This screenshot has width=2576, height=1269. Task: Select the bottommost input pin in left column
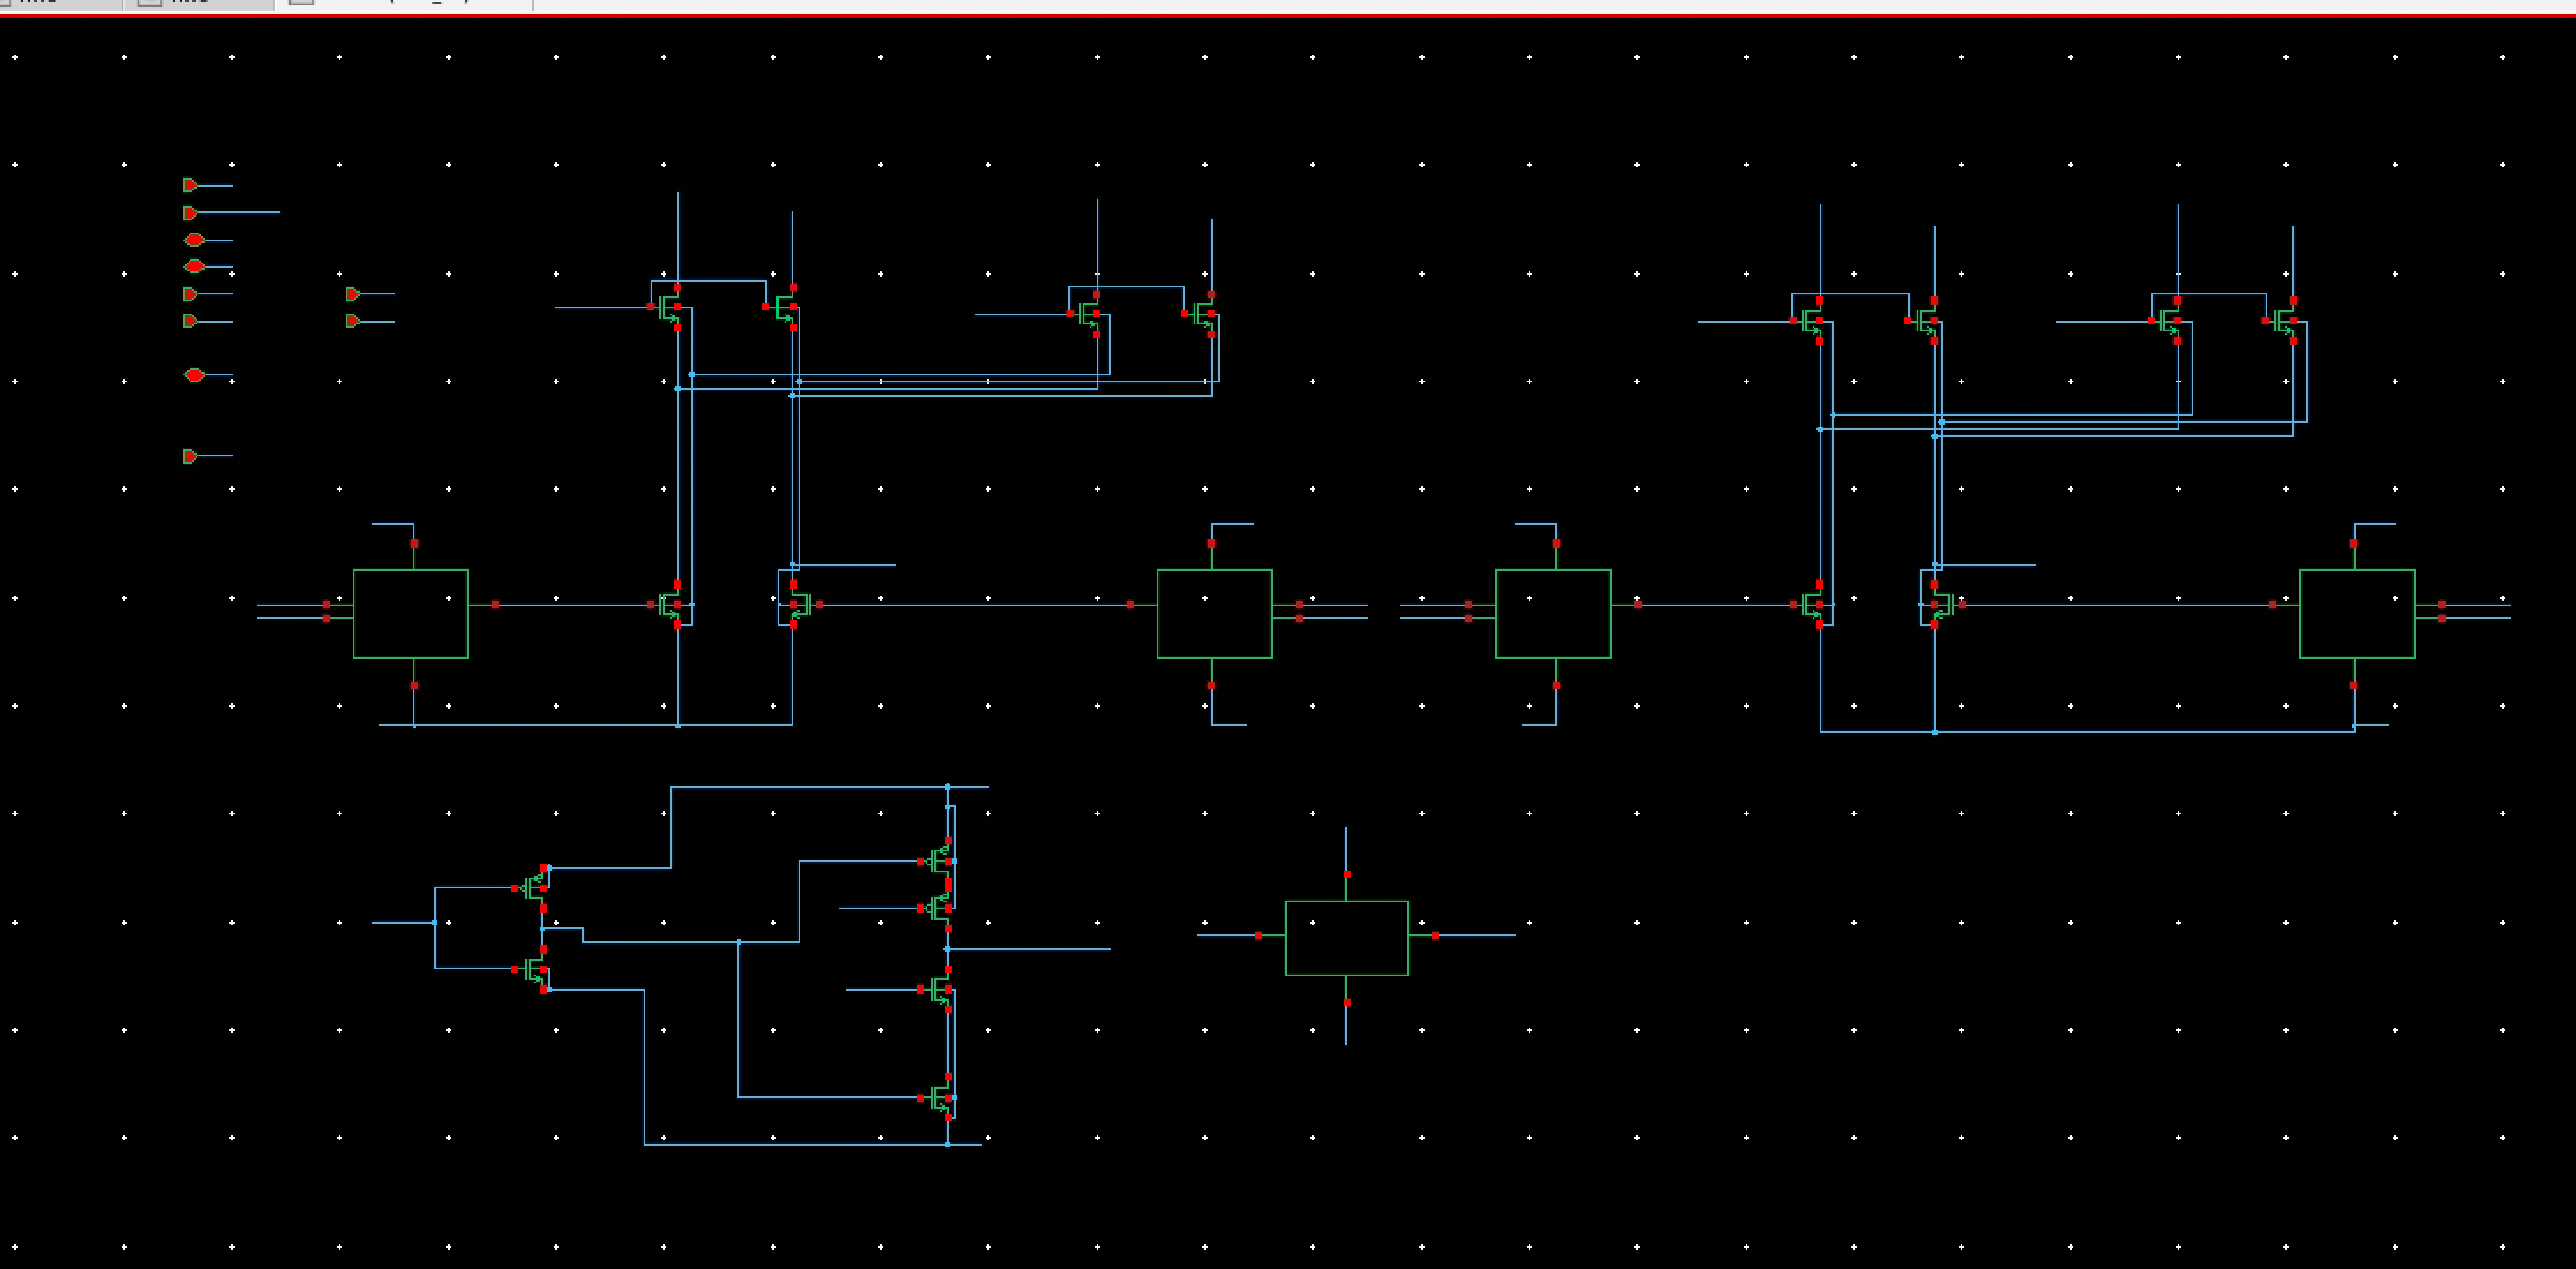tap(190, 456)
